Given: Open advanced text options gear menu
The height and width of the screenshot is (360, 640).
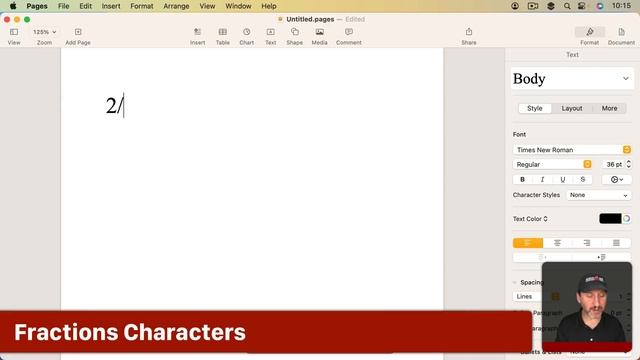Looking at the screenshot, I should (x=617, y=180).
